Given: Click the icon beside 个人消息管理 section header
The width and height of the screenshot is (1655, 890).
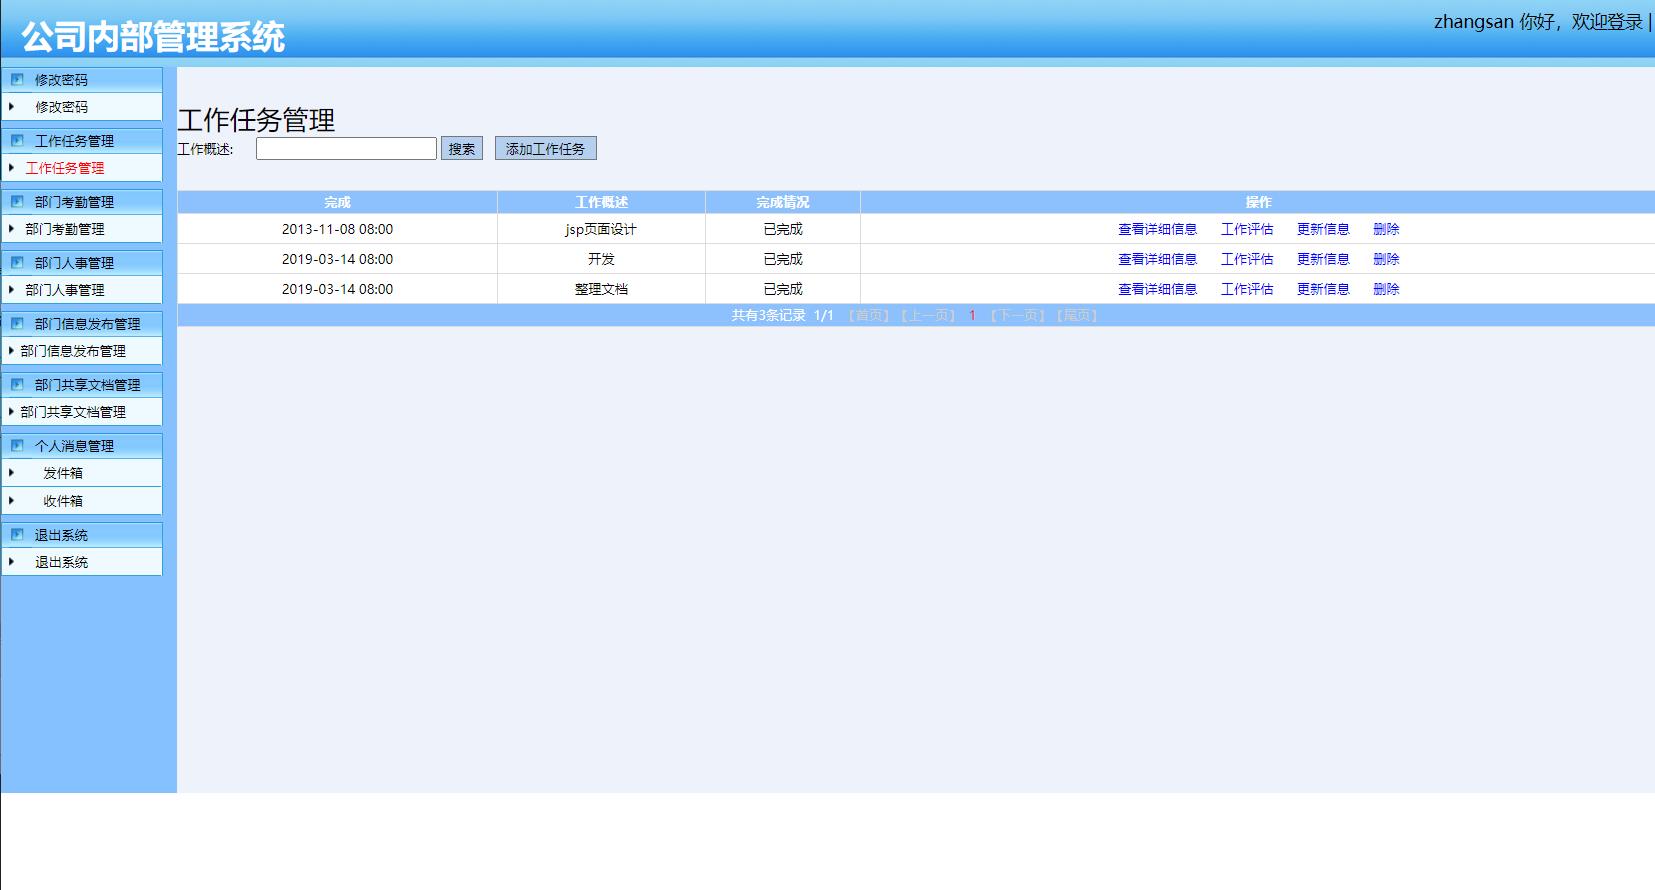Looking at the screenshot, I should coord(17,446).
